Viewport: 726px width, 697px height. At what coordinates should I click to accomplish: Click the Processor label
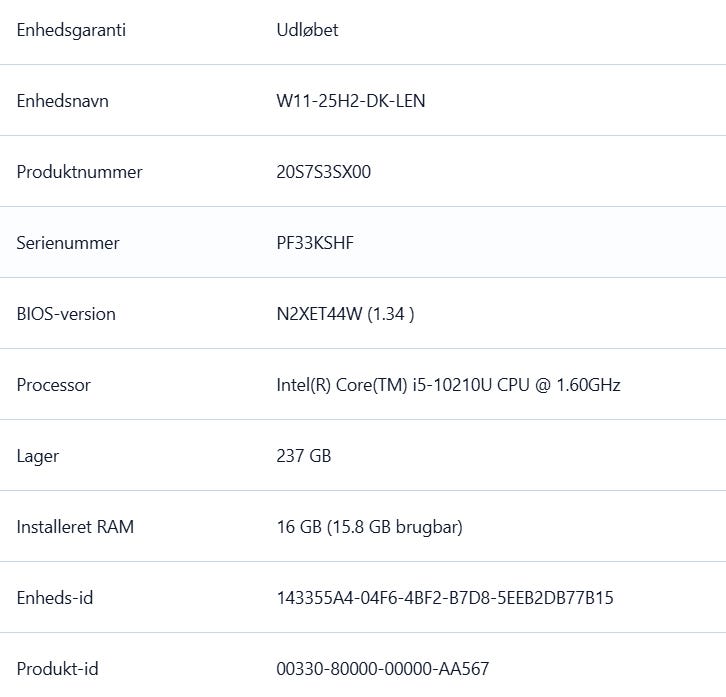click(x=54, y=385)
